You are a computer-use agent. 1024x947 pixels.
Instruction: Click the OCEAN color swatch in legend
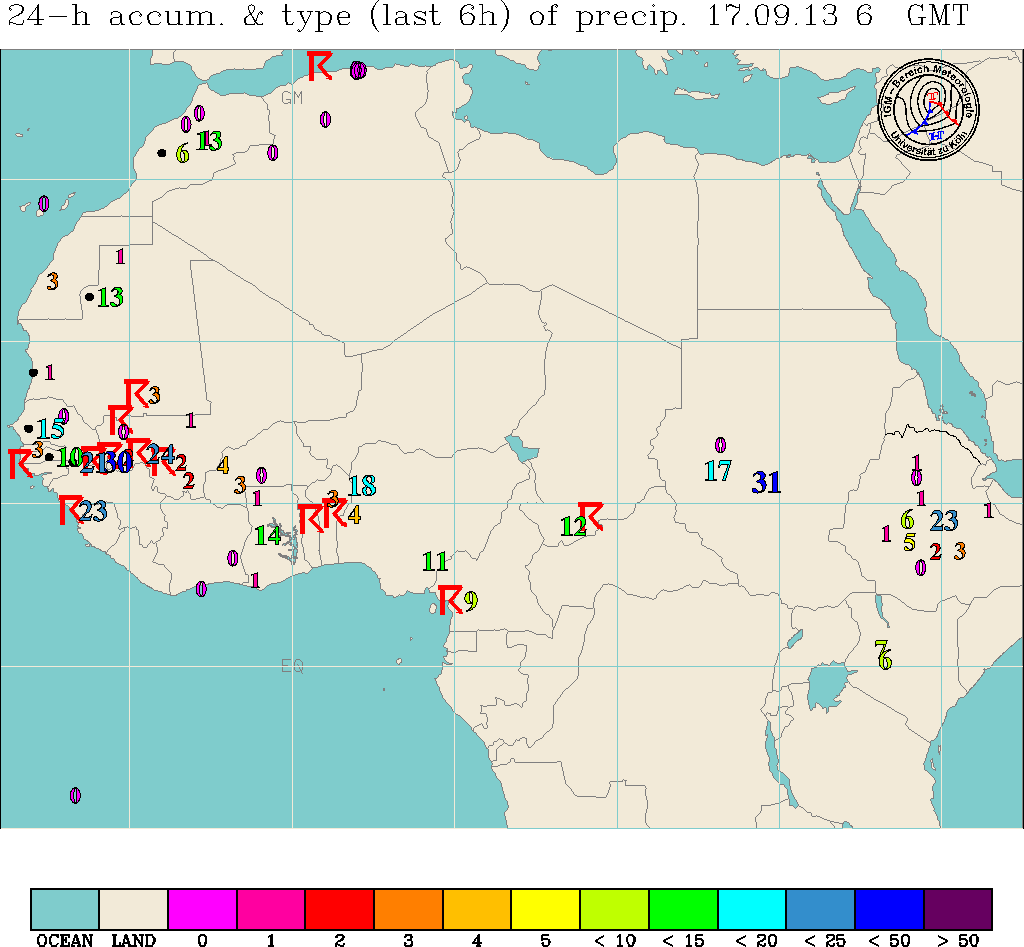tap(65, 908)
